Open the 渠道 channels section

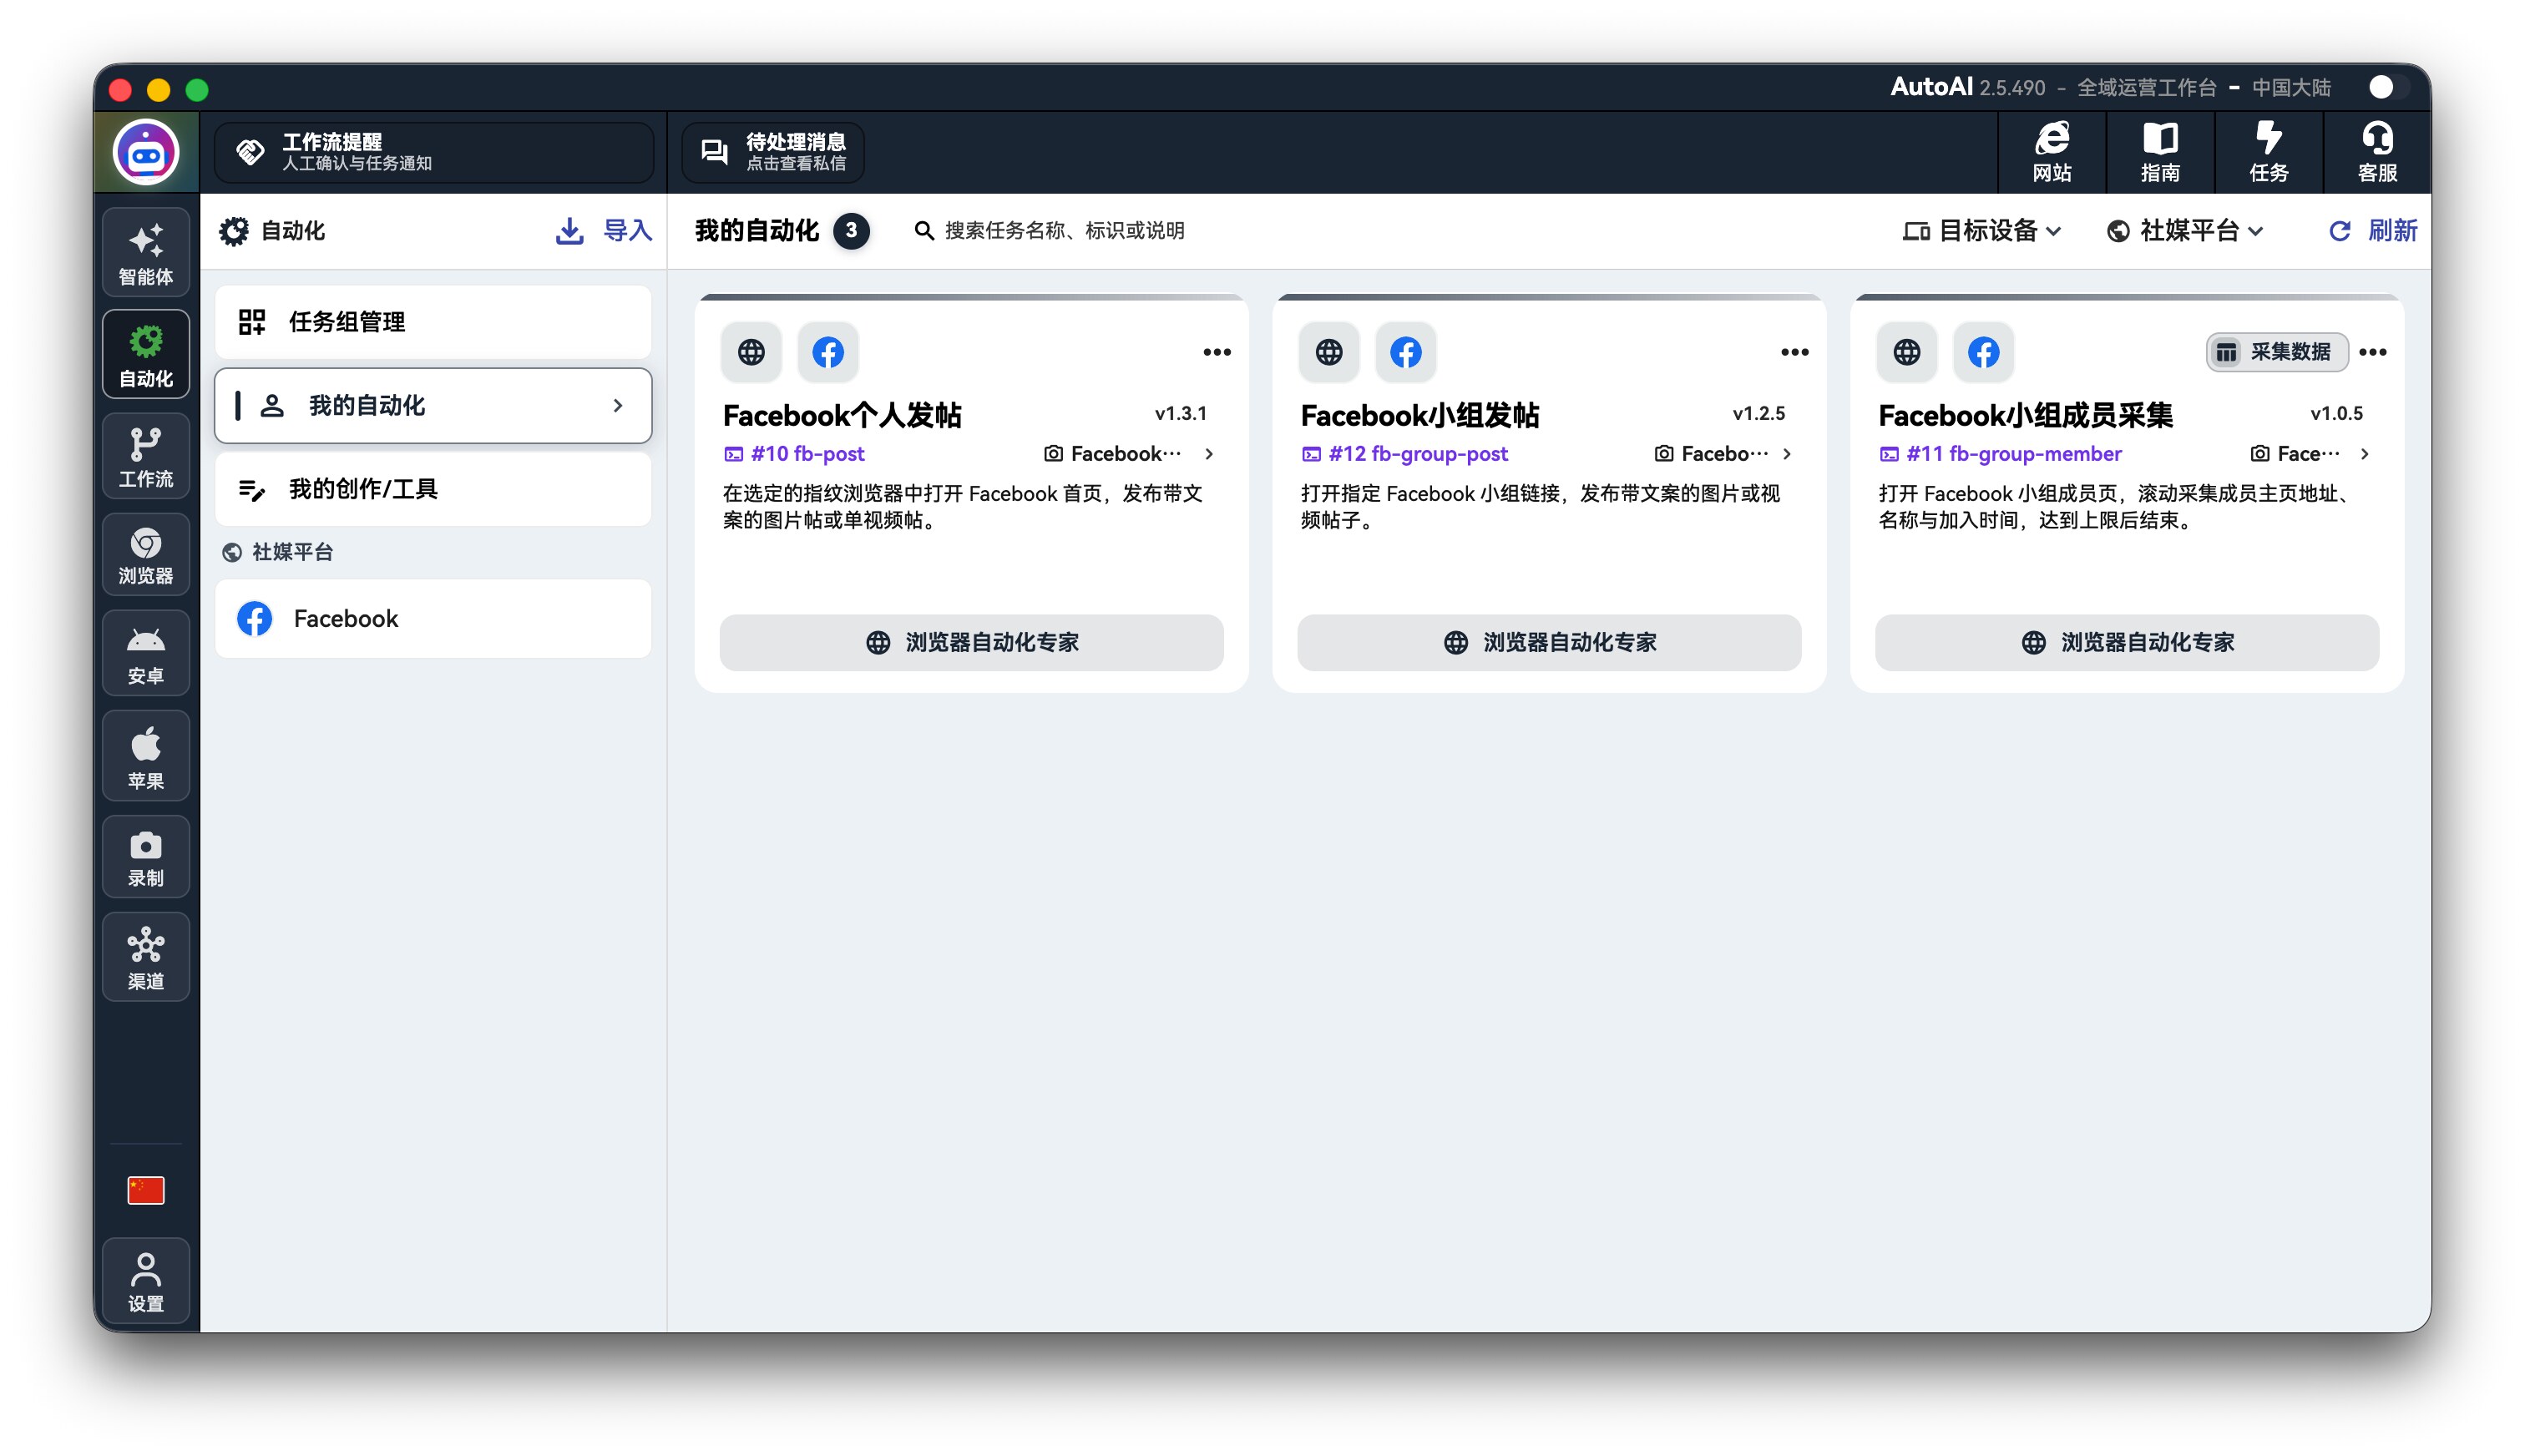tap(146, 957)
